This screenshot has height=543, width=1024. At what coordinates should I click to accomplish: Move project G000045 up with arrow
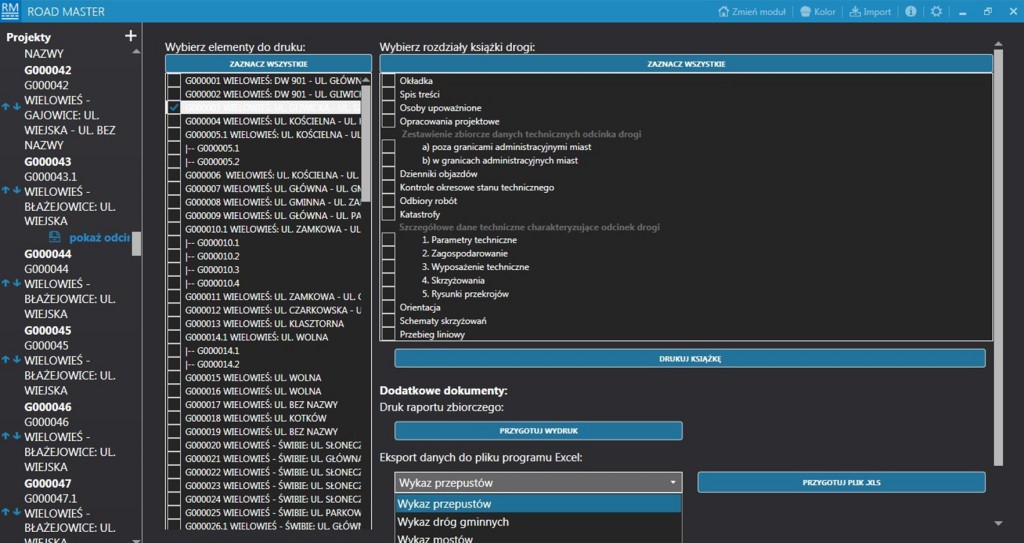tap(6, 359)
